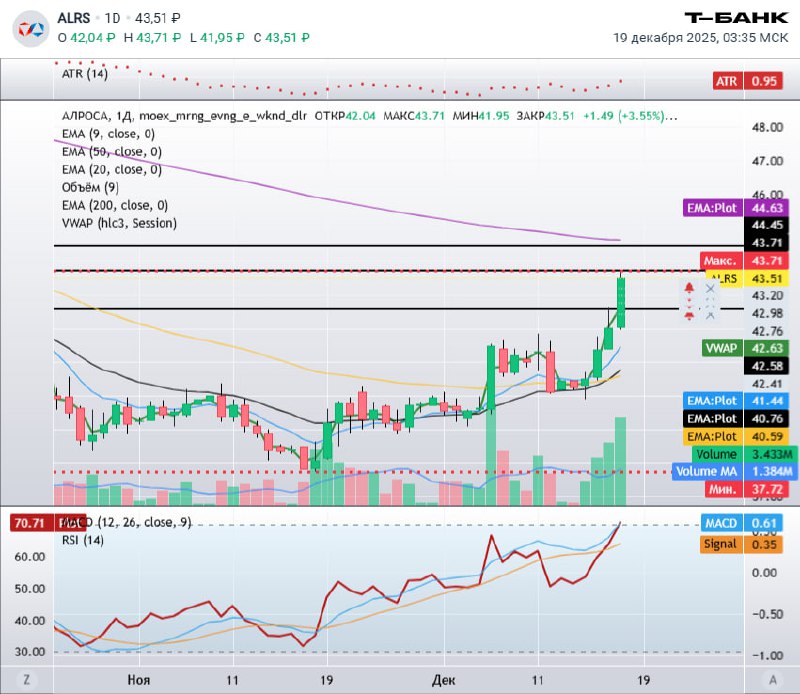Click the Z button at bottom left
Viewport: 800px width, 694px height.
point(26,680)
